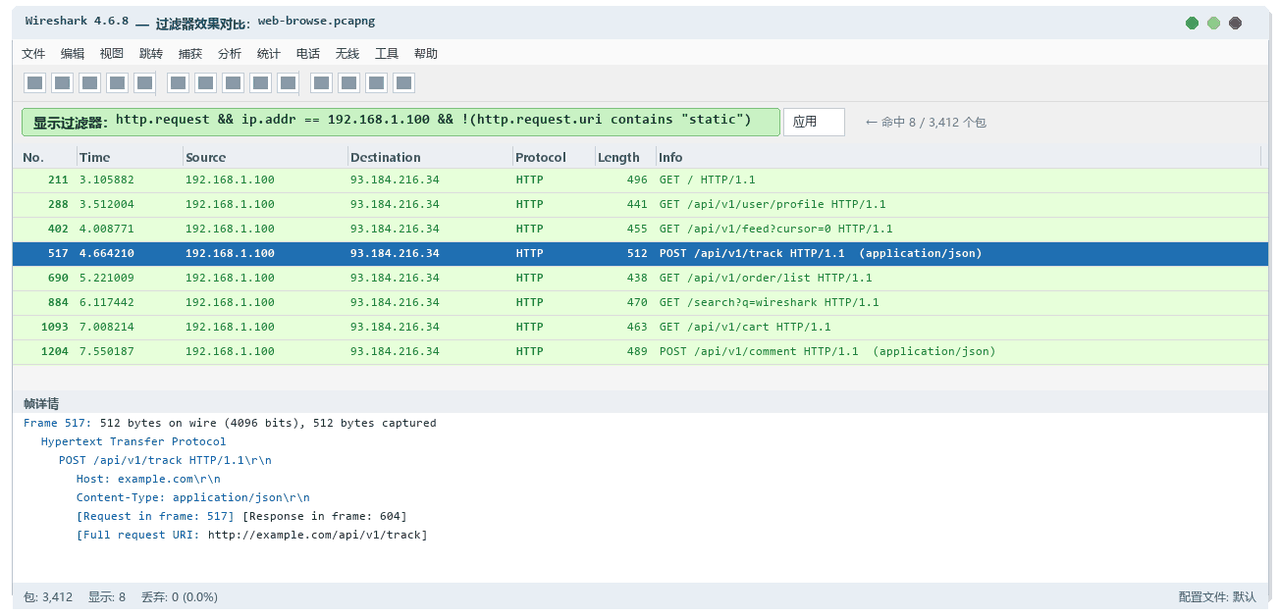Screen dimensions: 1280x616
Task: Sort by the Time column header
Action: point(130,157)
